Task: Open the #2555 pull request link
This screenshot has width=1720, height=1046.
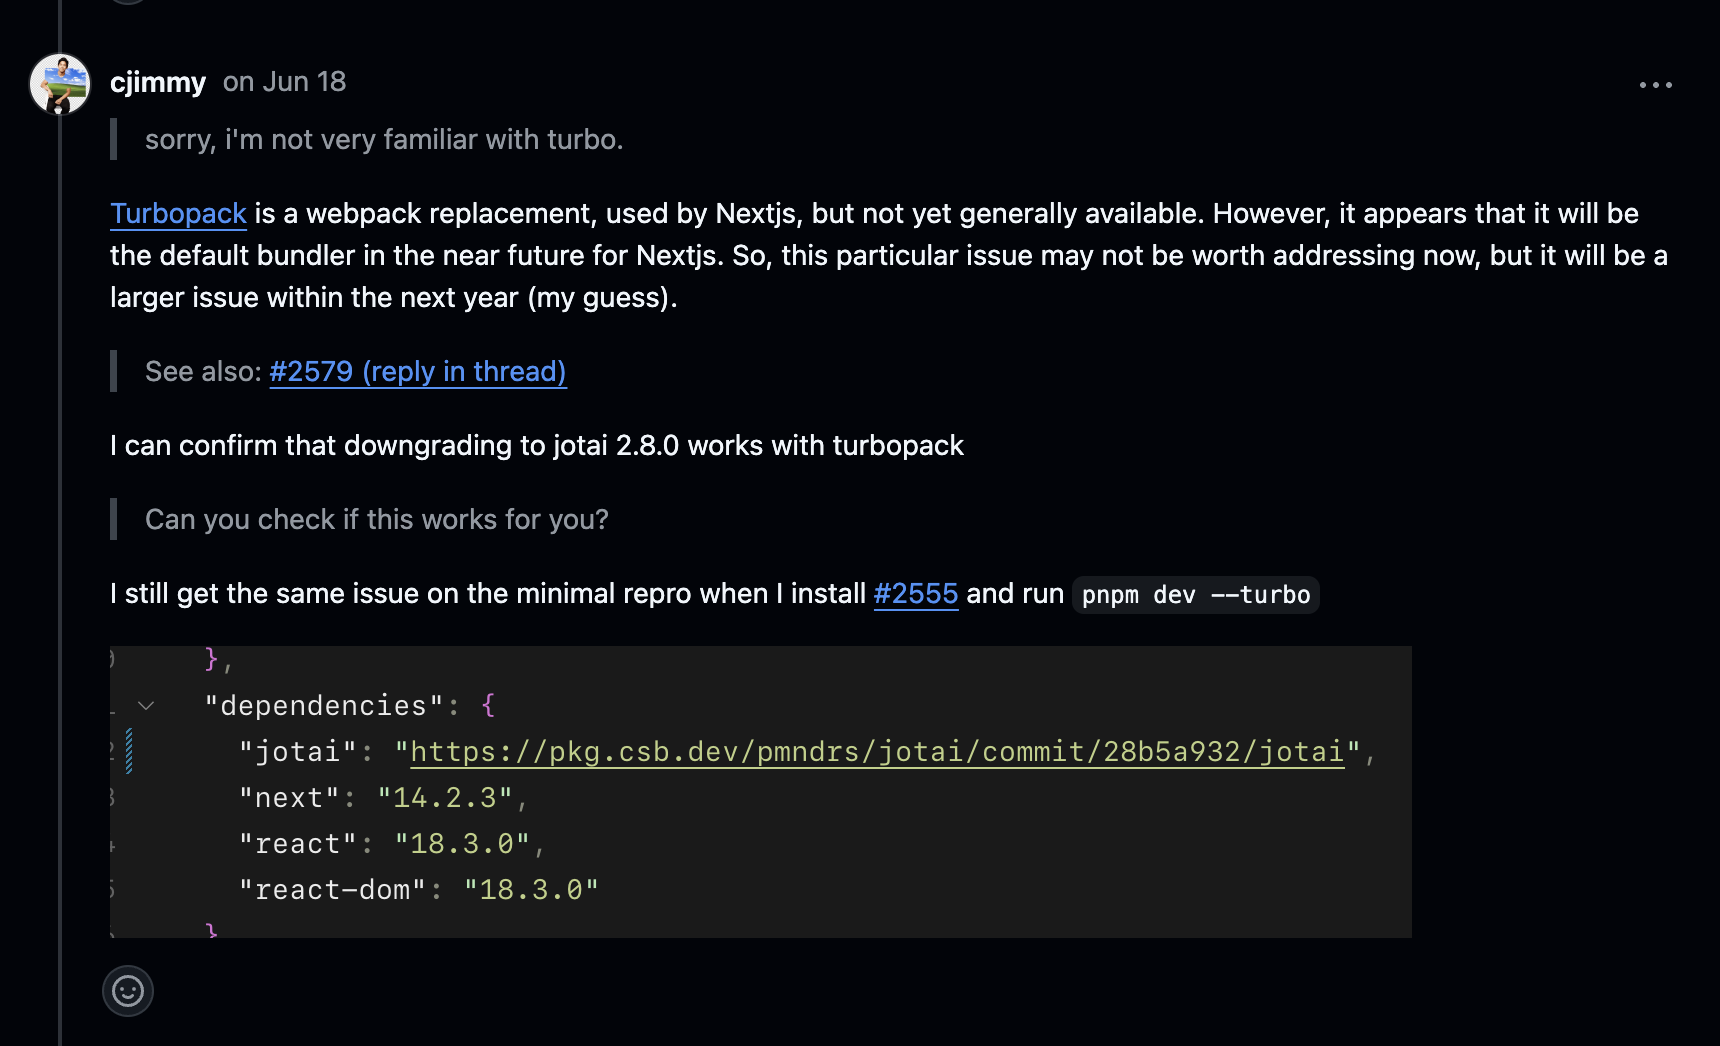Action: coord(915,594)
